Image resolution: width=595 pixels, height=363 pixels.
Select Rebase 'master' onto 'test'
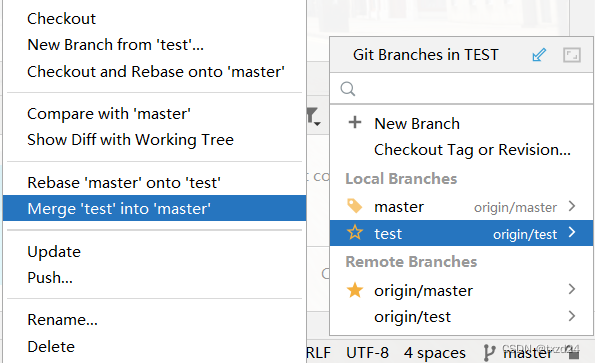[x=124, y=182]
